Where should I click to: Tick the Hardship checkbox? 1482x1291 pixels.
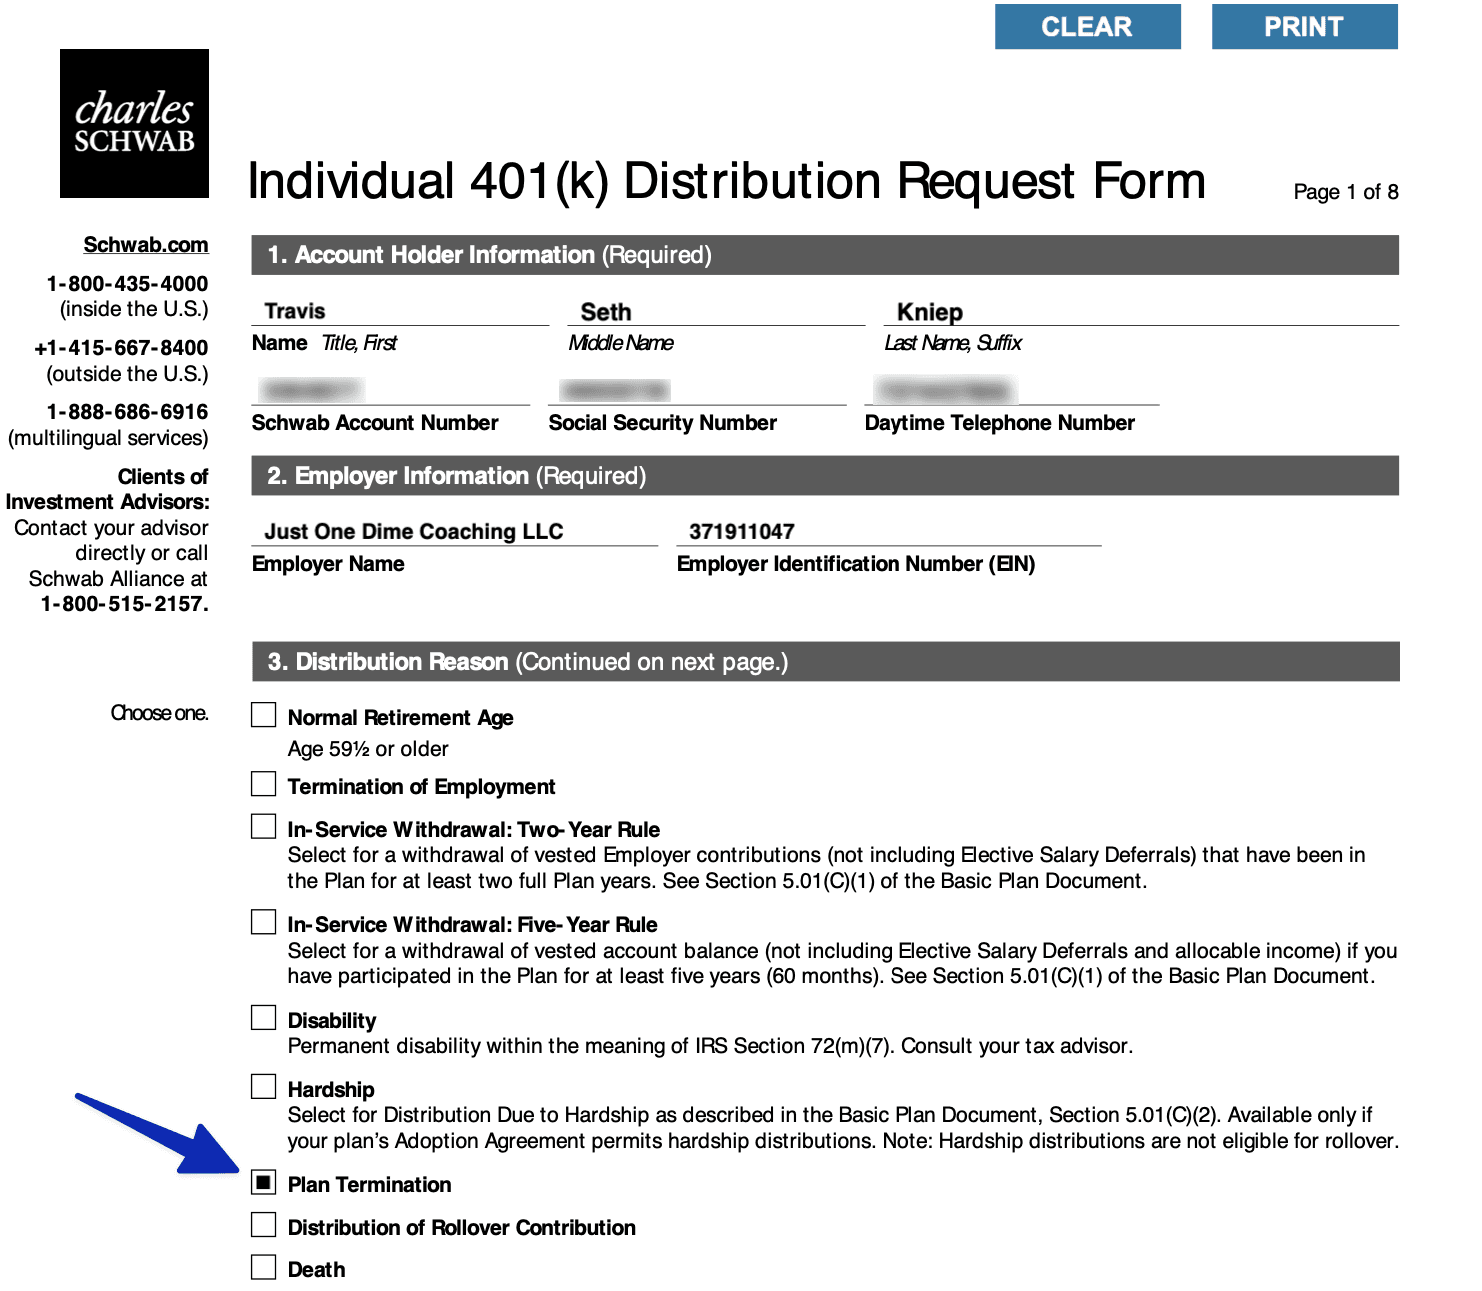[x=263, y=1087]
